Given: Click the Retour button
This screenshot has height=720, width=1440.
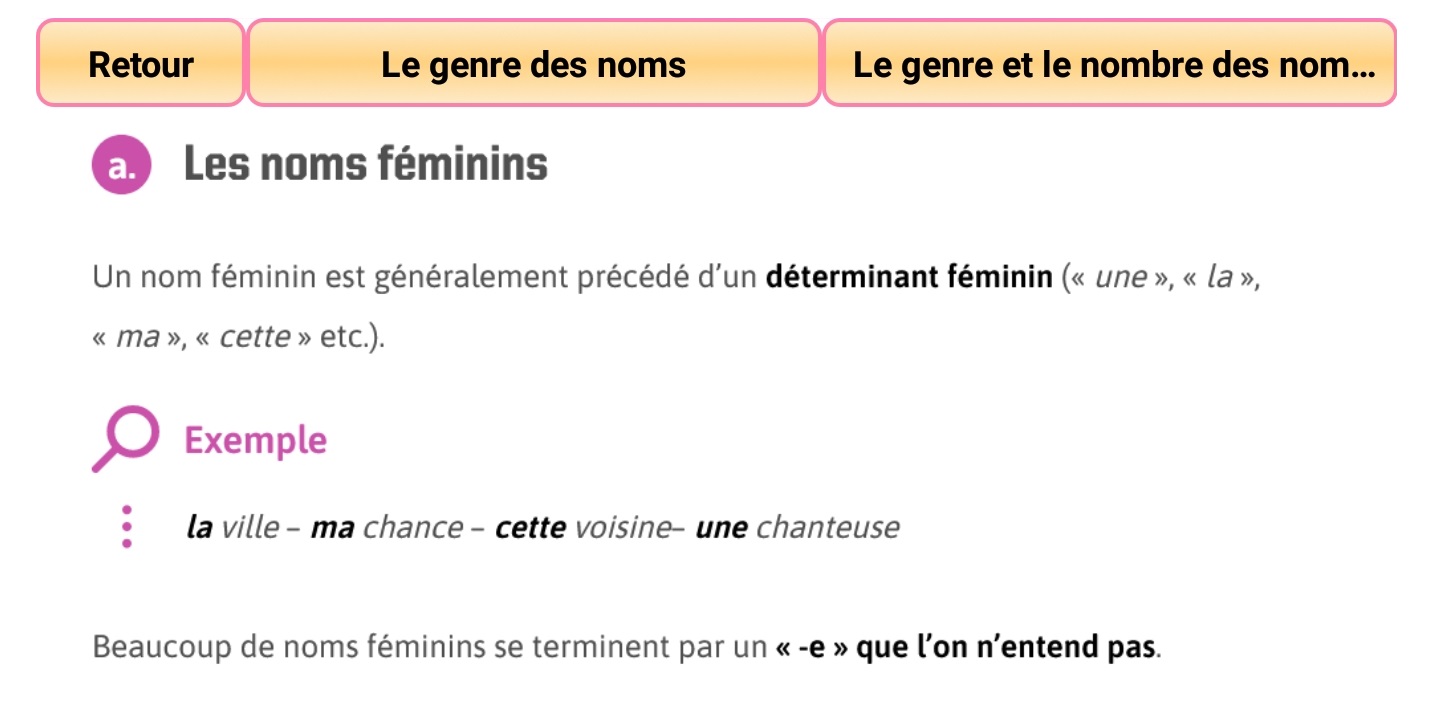Looking at the screenshot, I should pyautogui.click(x=141, y=65).
